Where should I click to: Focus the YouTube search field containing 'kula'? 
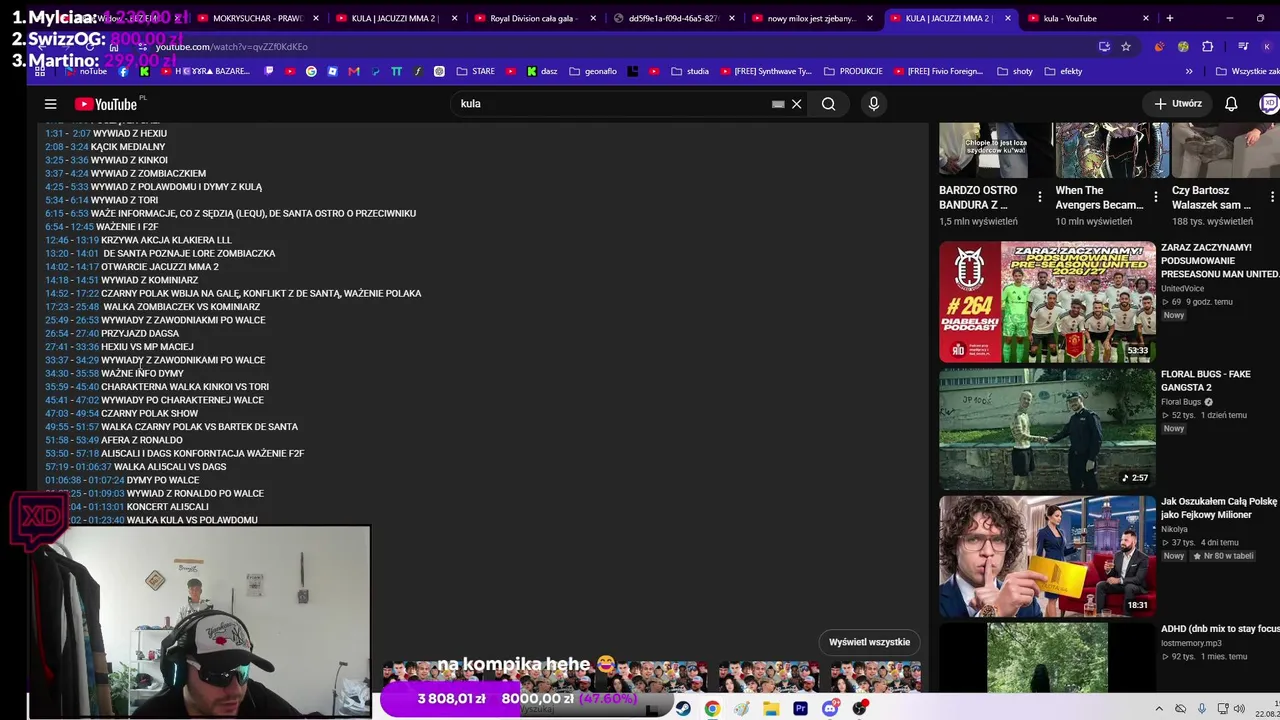click(x=610, y=104)
